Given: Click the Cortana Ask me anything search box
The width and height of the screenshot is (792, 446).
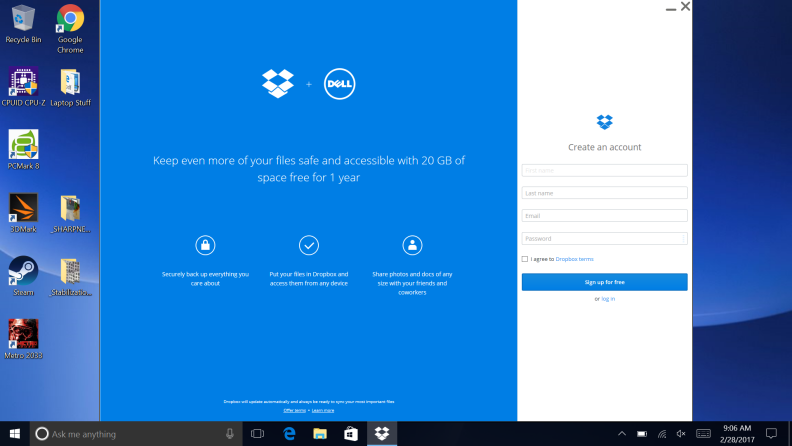Looking at the screenshot, I should tap(136, 434).
